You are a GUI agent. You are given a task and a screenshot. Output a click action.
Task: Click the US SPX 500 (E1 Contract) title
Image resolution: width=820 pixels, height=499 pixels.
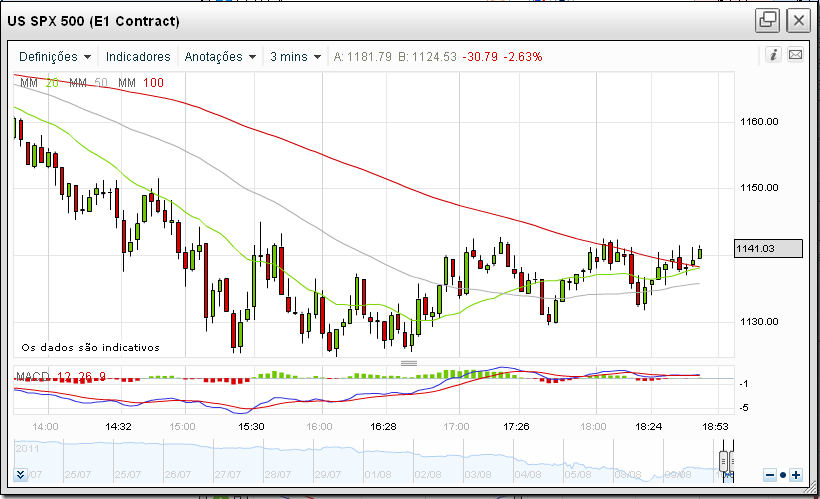[x=94, y=21]
